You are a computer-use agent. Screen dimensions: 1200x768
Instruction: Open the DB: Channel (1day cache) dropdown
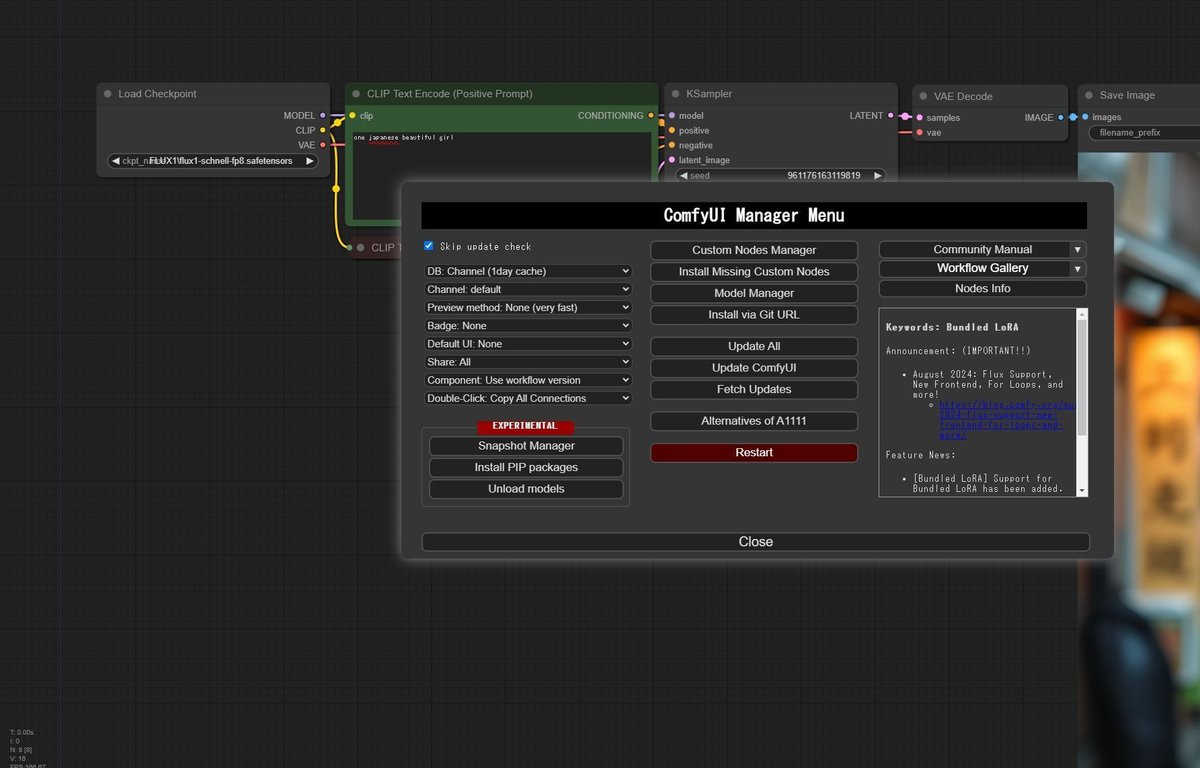click(528, 271)
